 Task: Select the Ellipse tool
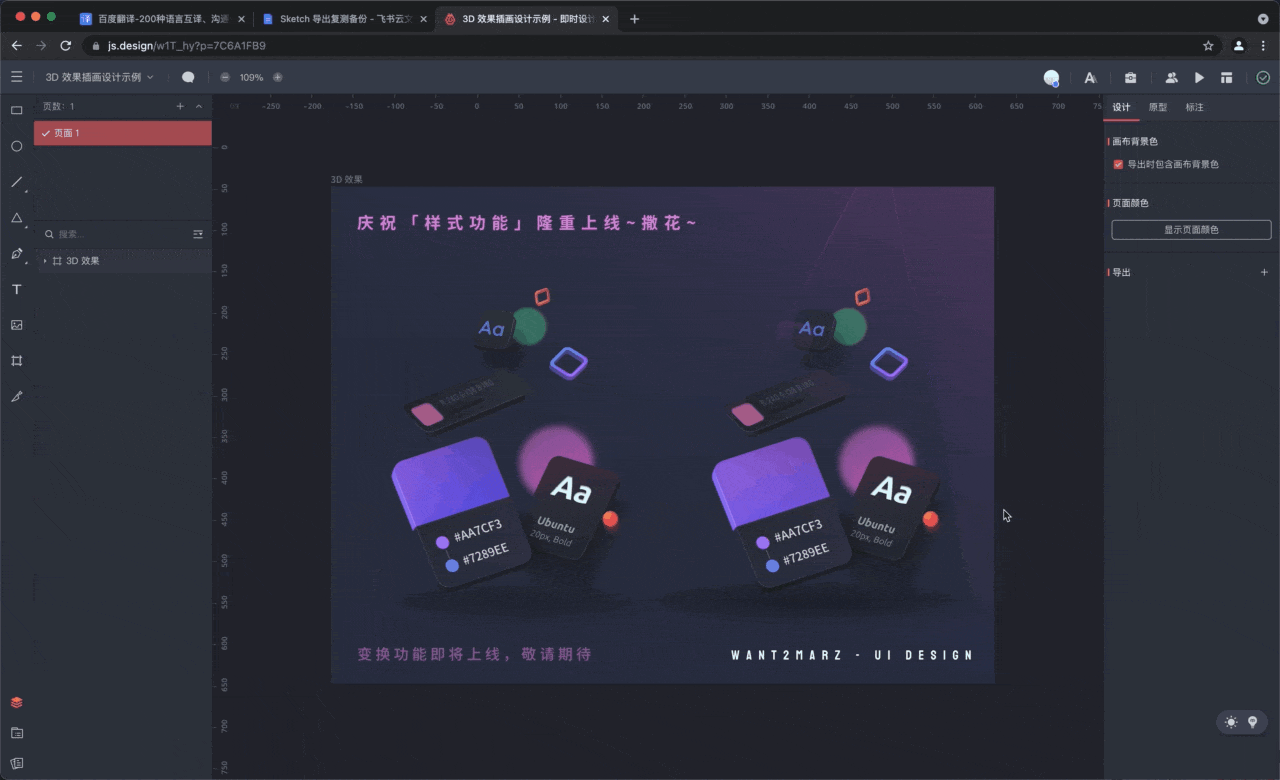[x=16, y=146]
